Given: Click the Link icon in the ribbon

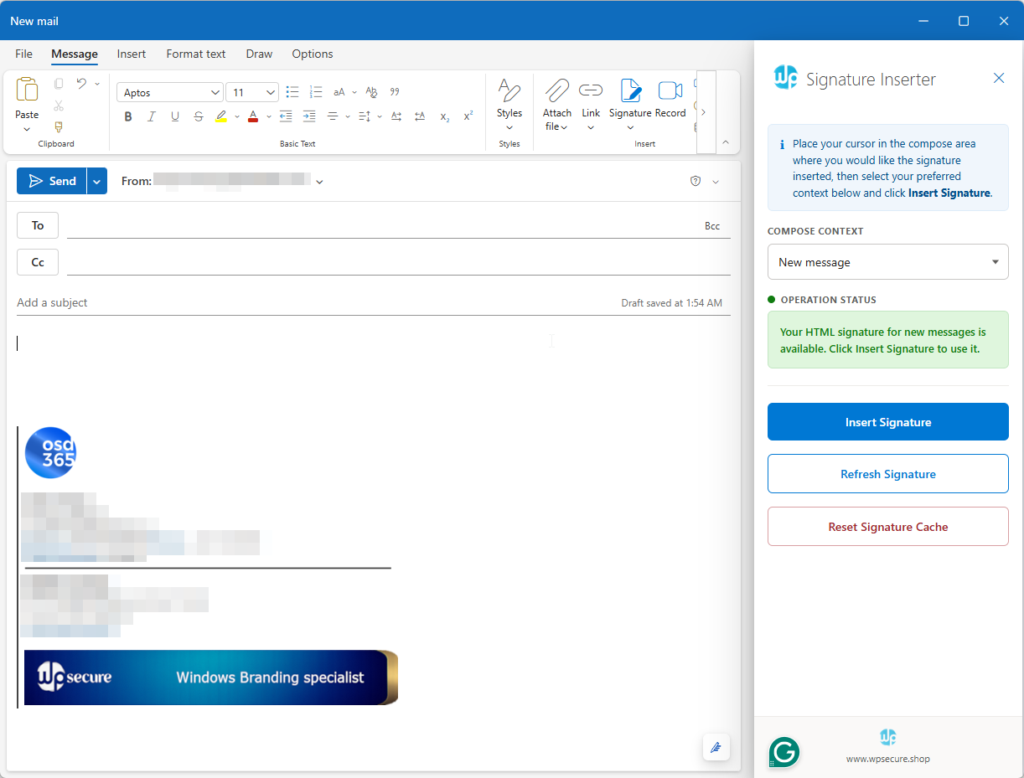Looking at the screenshot, I should pyautogui.click(x=591, y=91).
